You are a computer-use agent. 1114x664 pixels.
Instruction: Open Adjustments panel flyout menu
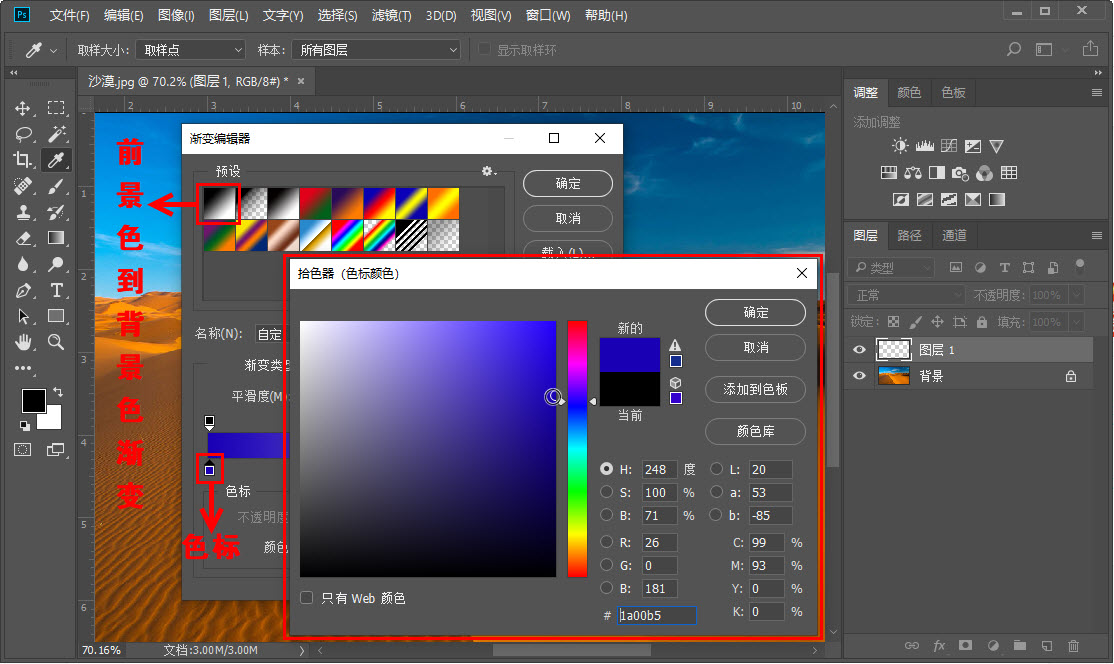tap(1097, 92)
